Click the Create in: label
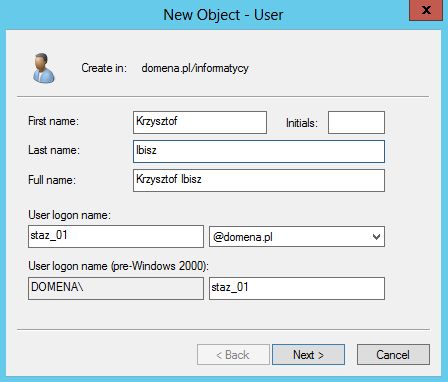This screenshot has height=382, width=448. 104,68
